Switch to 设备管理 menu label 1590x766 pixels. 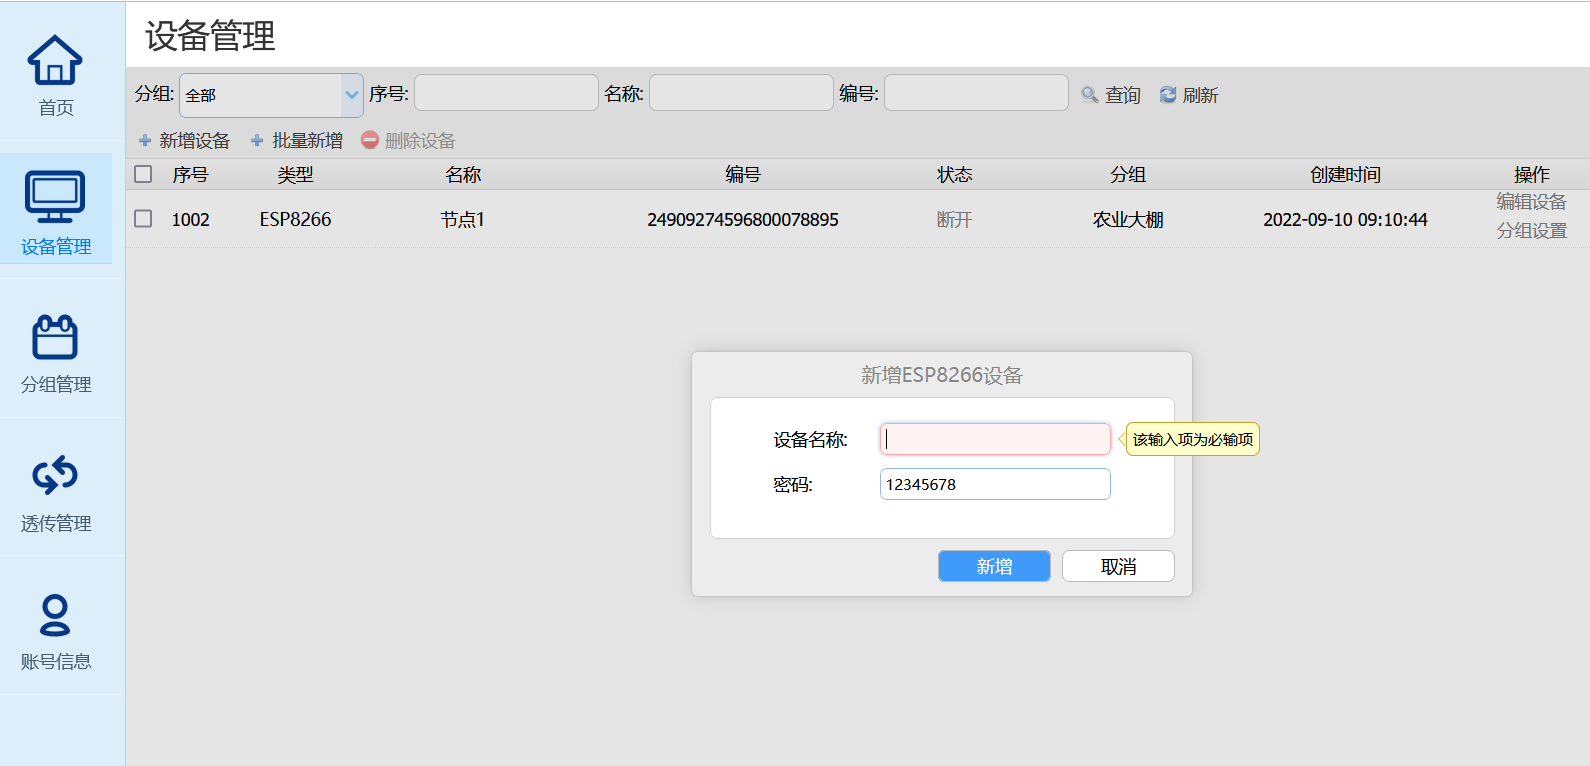coord(56,247)
